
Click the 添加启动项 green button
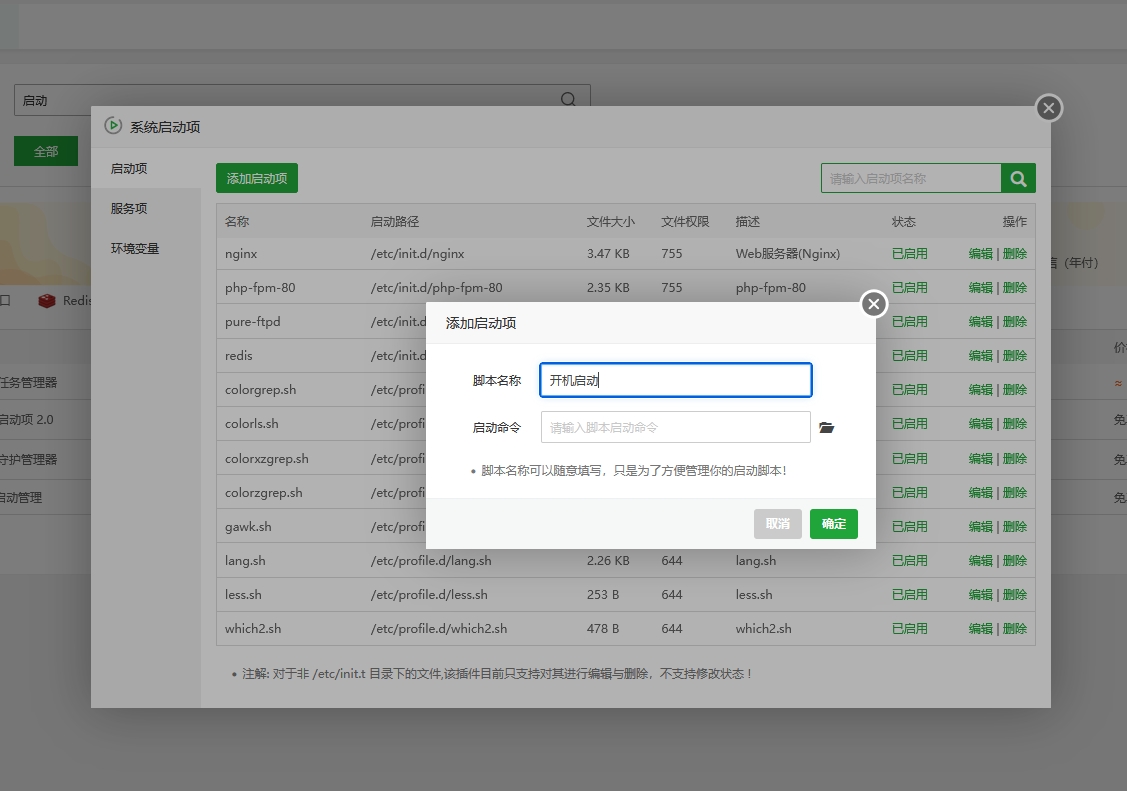(x=257, y=178)
